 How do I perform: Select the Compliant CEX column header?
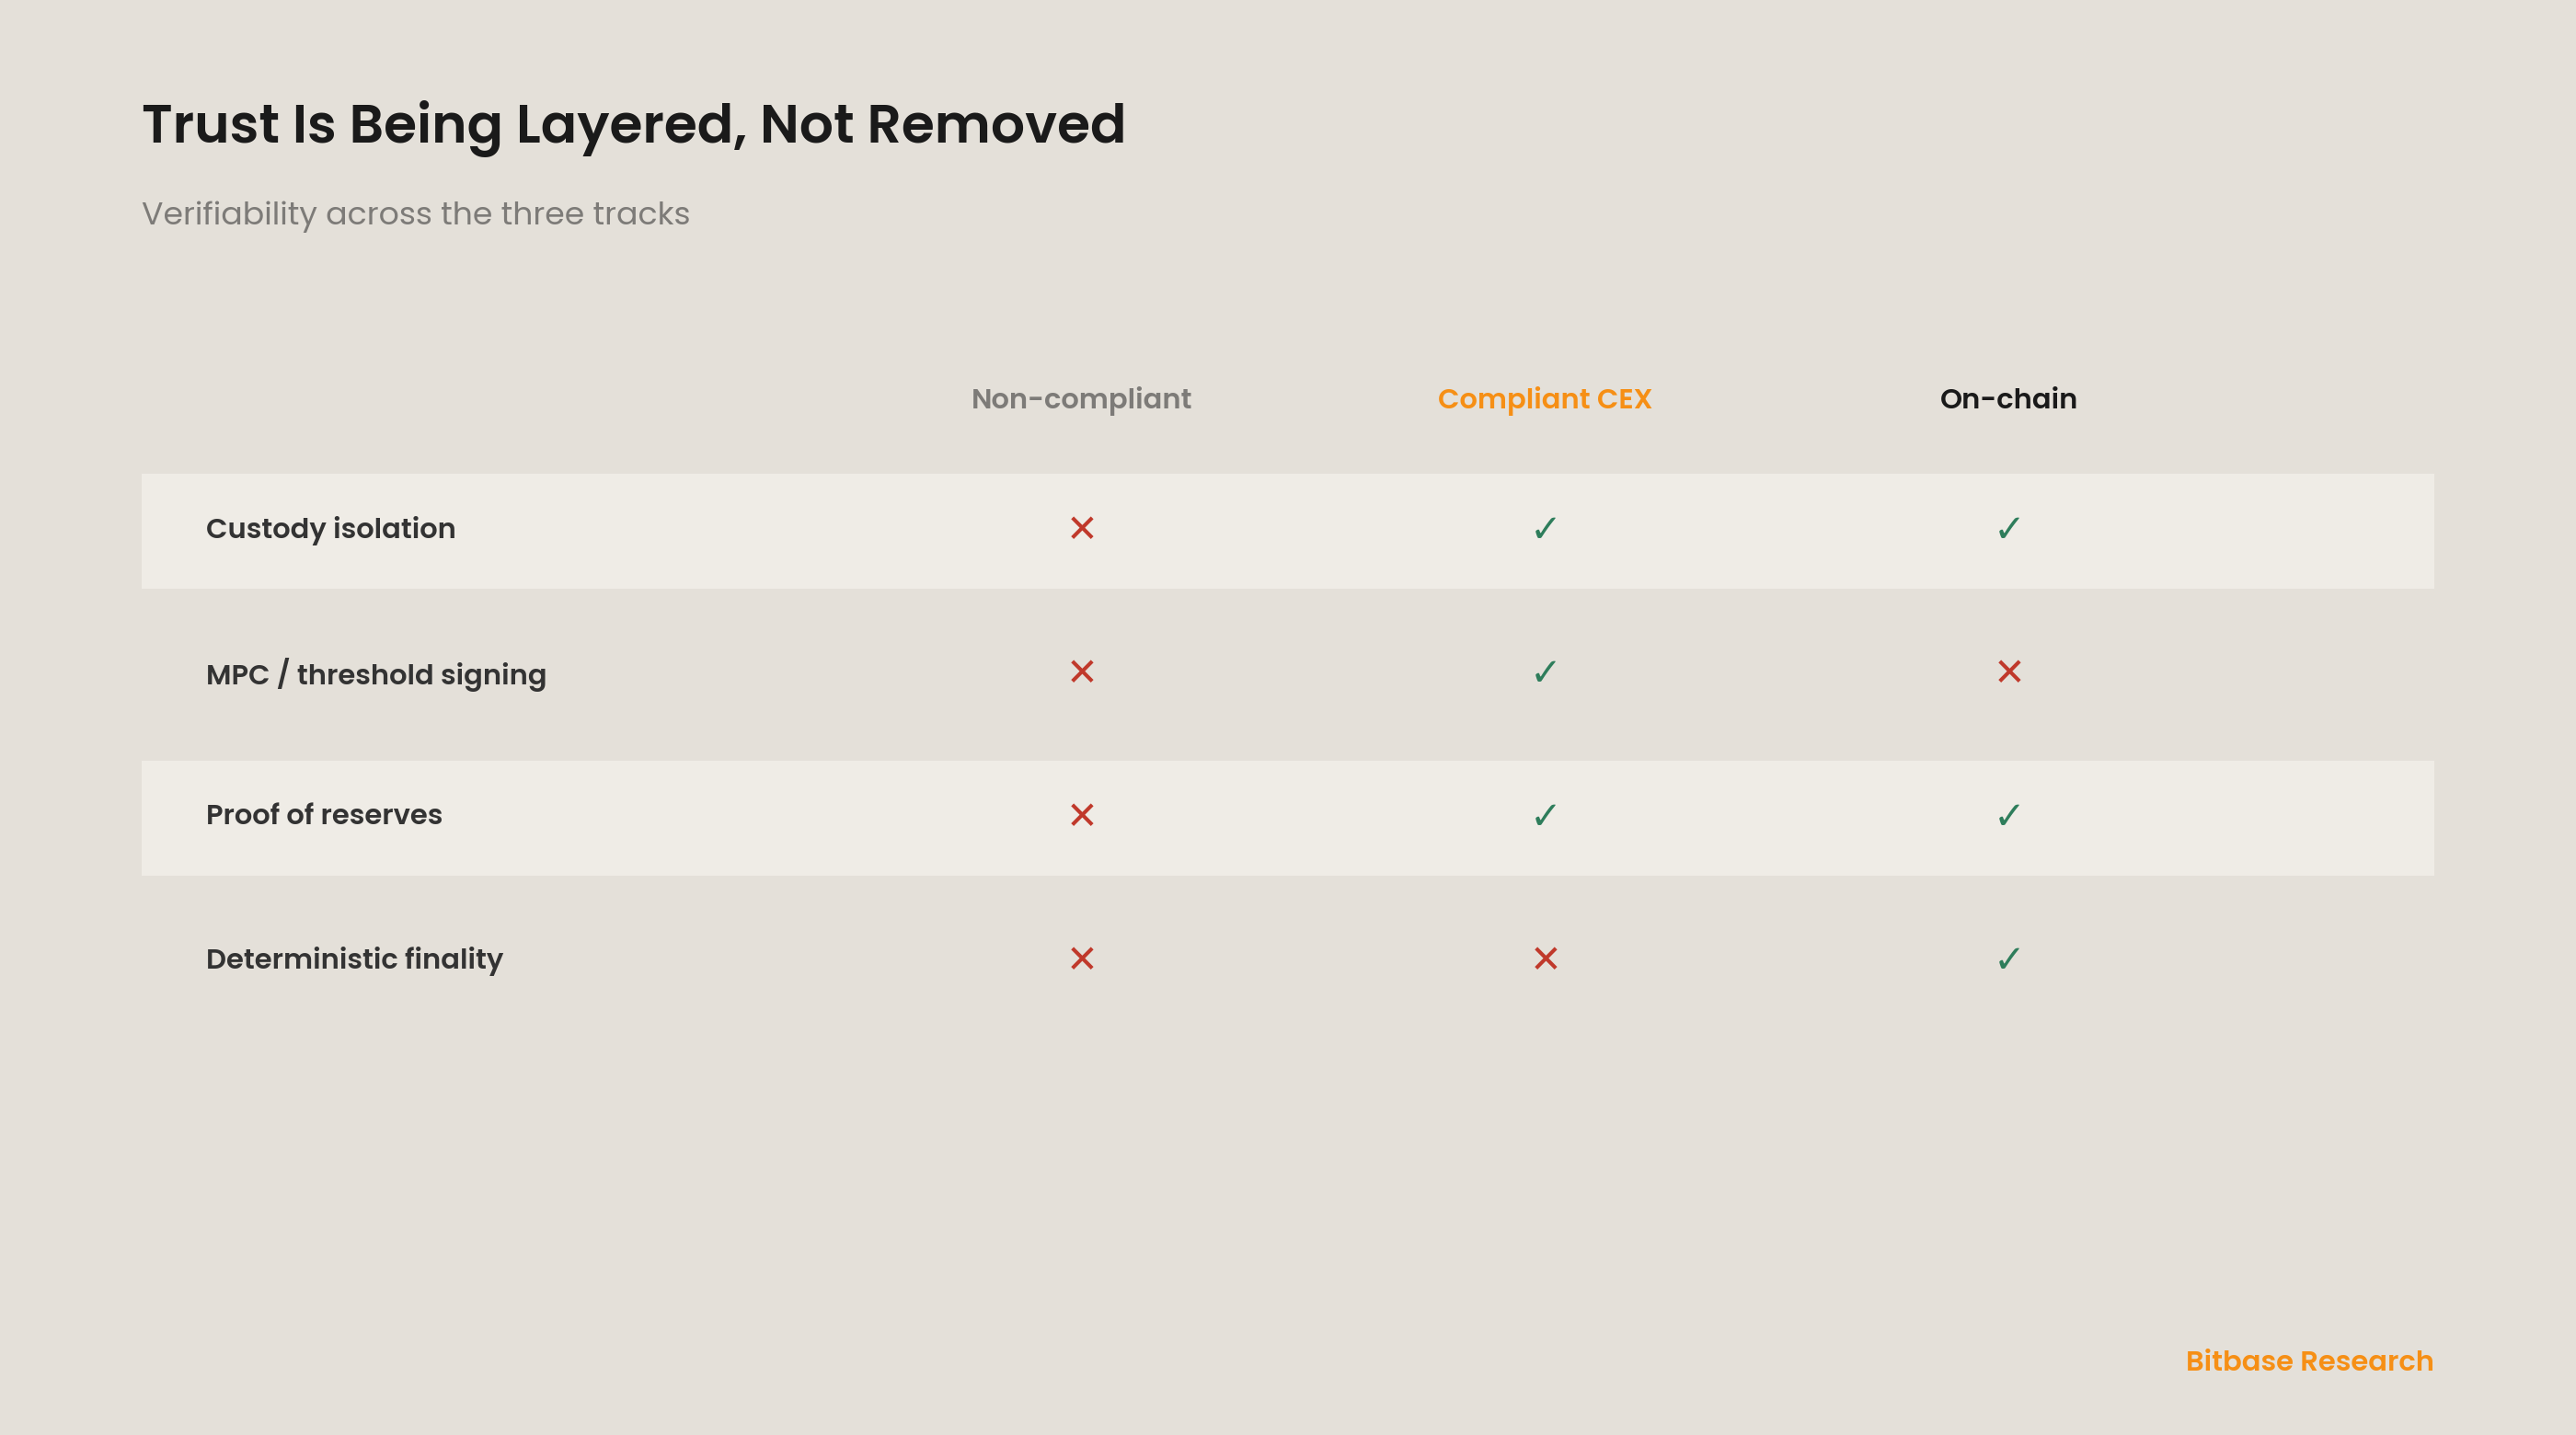click(1544, 399)
